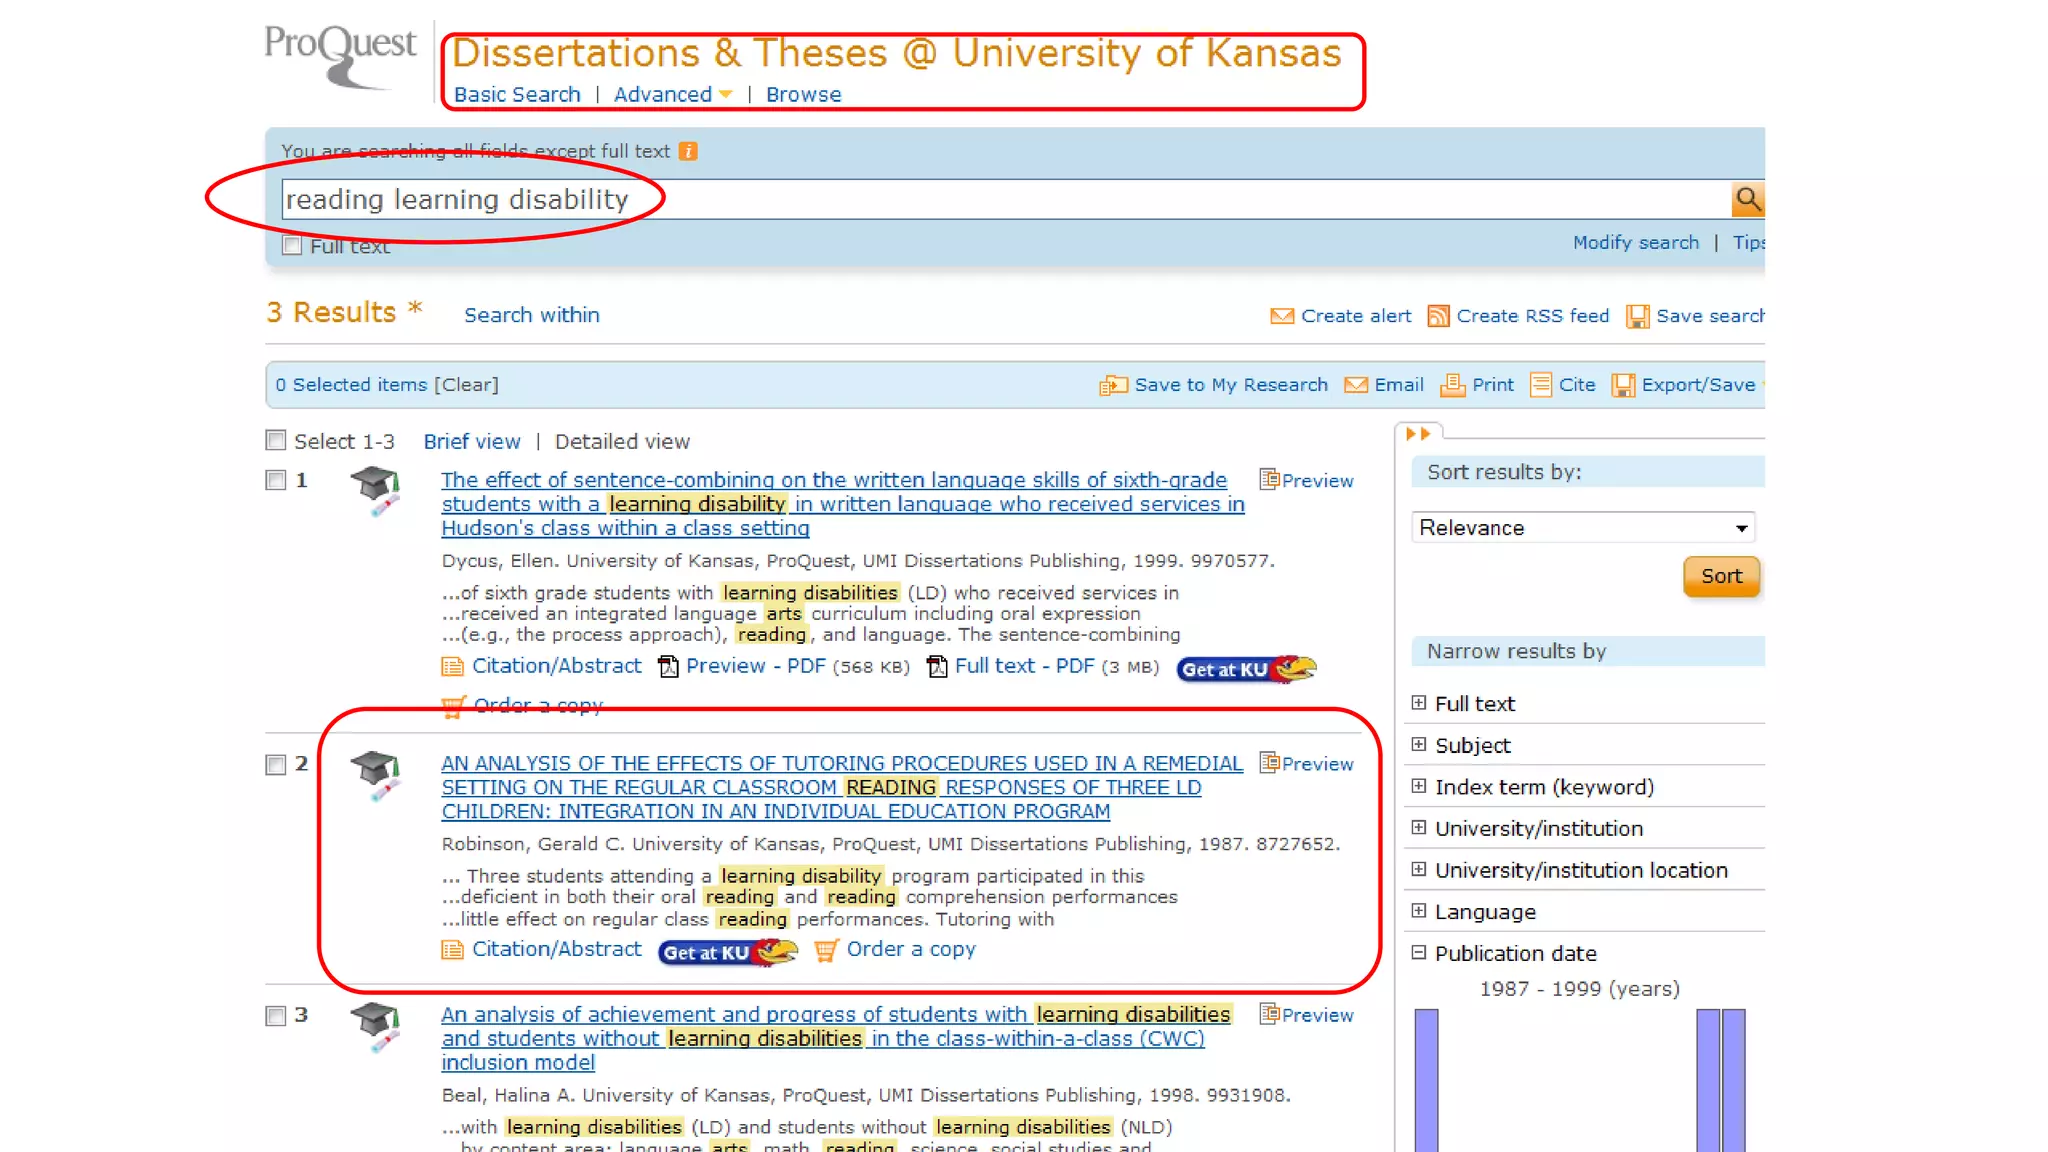Collapse the Publication date filter
Screen dimensions: 2048x1152
pyautogui.click(x=1418, y=952)
